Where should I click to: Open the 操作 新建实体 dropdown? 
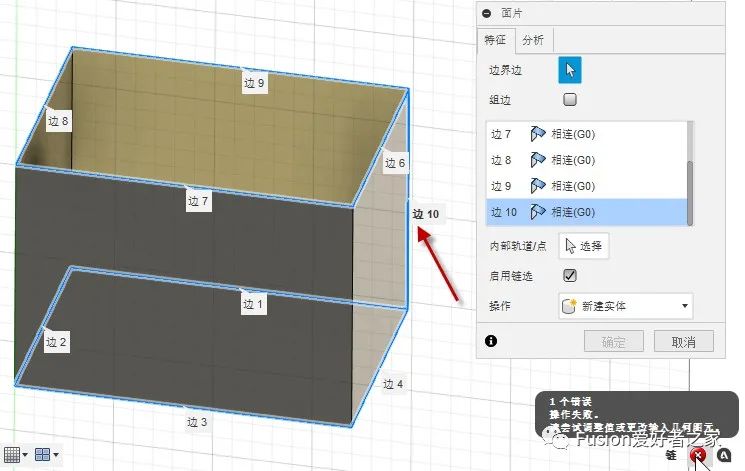pos(625,306)
